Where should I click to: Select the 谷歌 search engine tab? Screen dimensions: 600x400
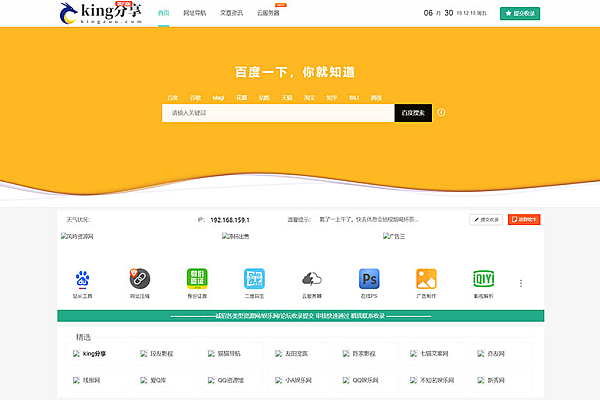(196, 98)
